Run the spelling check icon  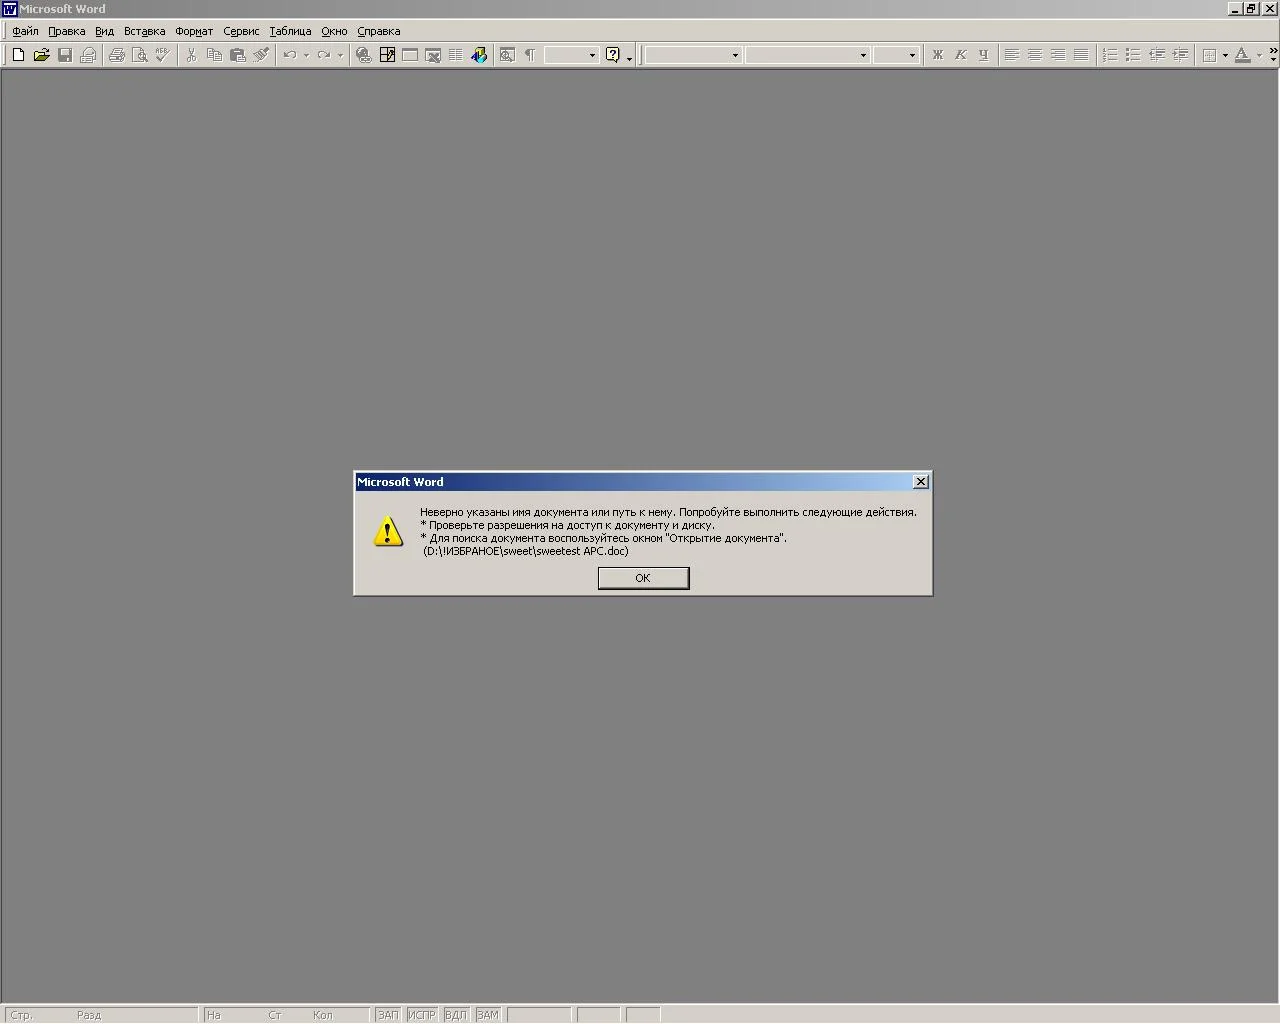[x=163, y=55]
